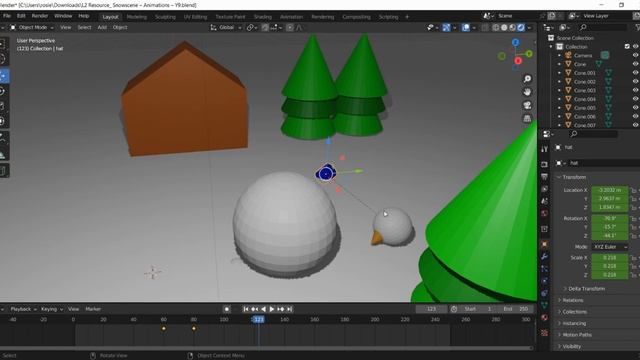Select Cone.002 in the outliner

[584, 82]
